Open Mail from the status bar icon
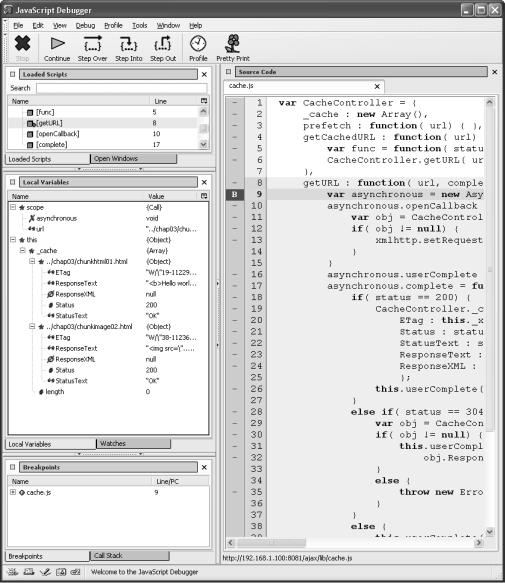The width and height of the screenshot is (505, 583). click(x=29, y=572)
